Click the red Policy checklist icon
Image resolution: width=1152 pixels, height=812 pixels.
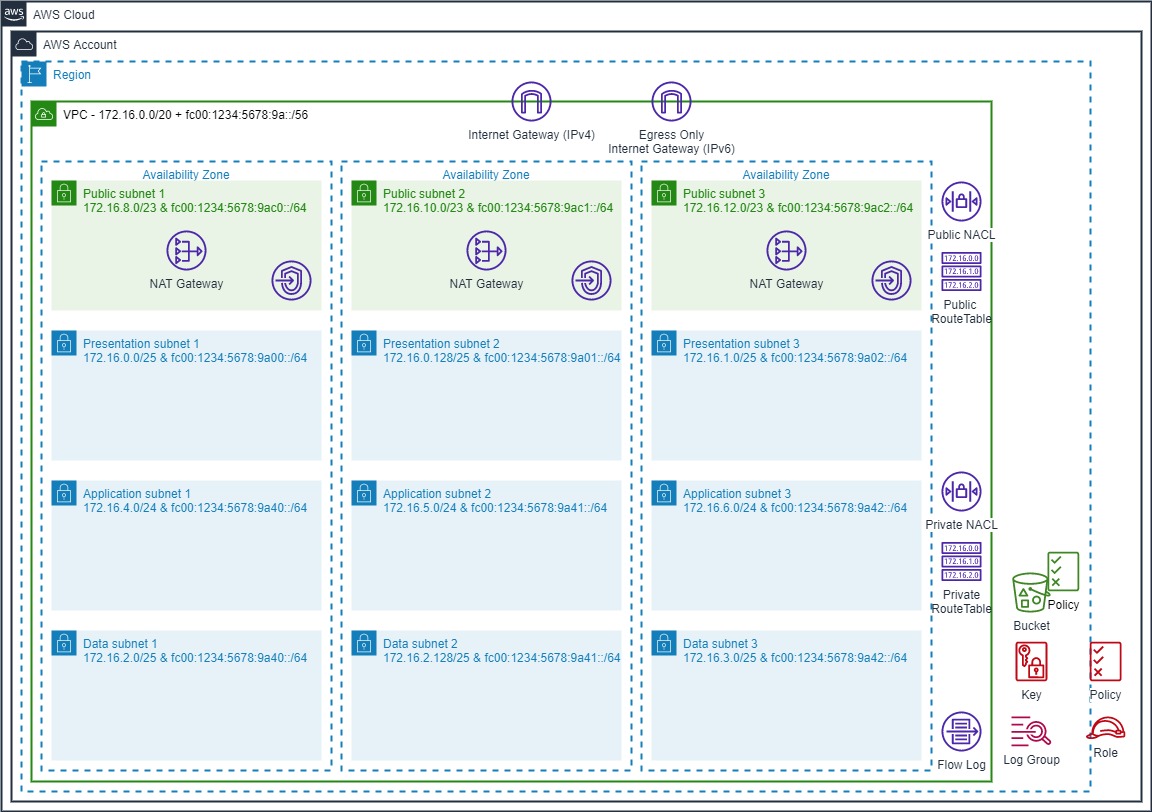pos(1105,661)
